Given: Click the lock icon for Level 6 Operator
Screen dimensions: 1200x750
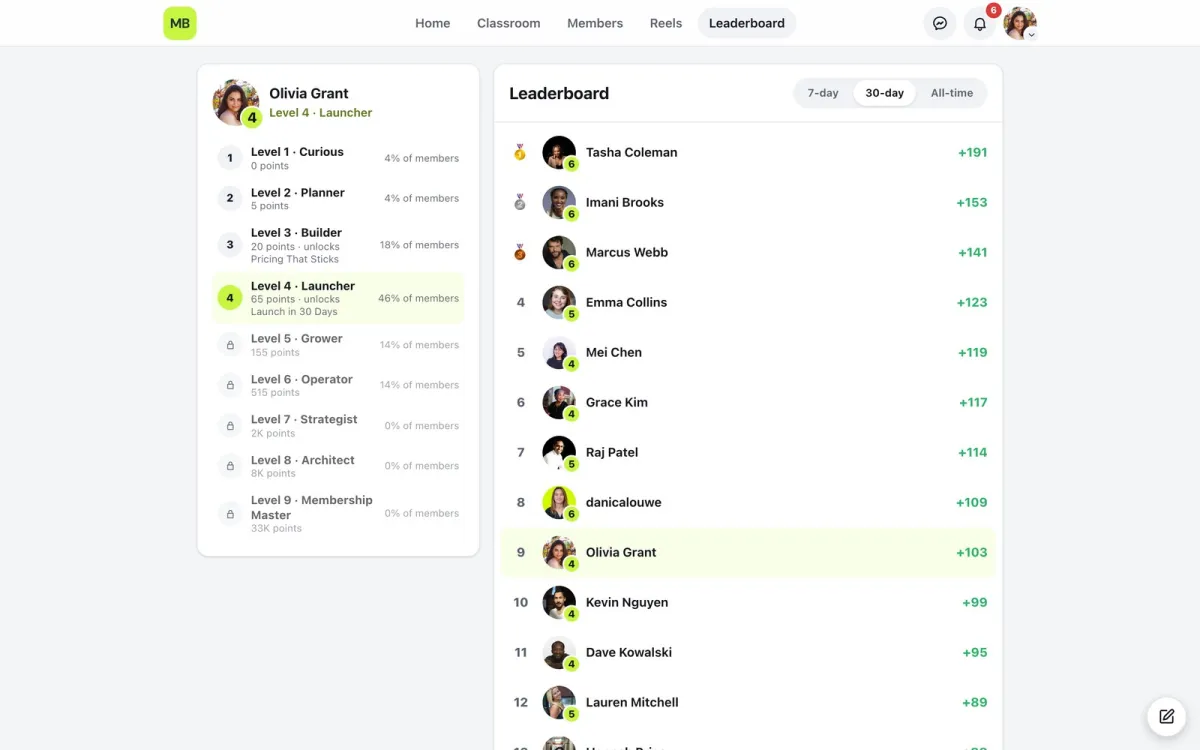Looking at the screenshot, I should click(230, 385).
